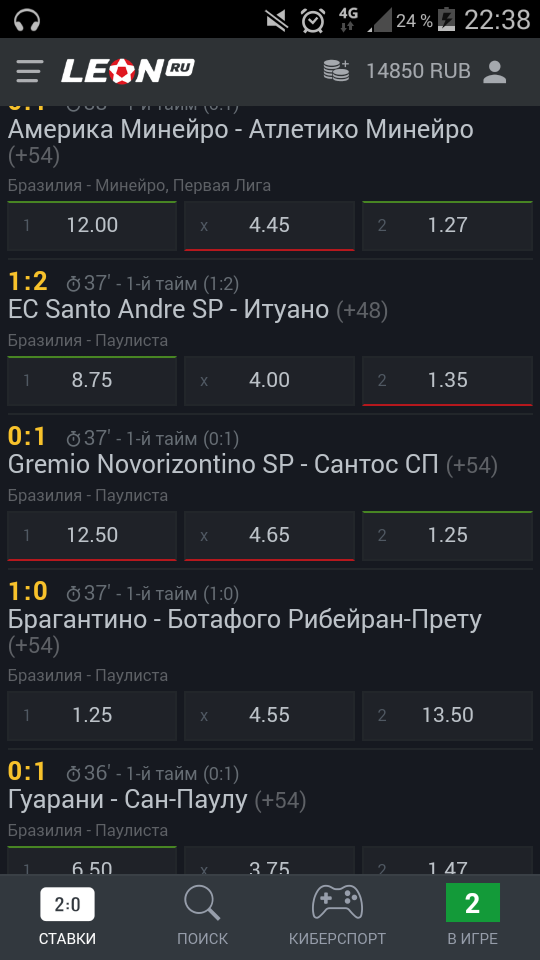Image resolution: width=540 pixels, height=960 pixels.
Task: Open the in-play green counter badge
Action: tap(473, 903)
